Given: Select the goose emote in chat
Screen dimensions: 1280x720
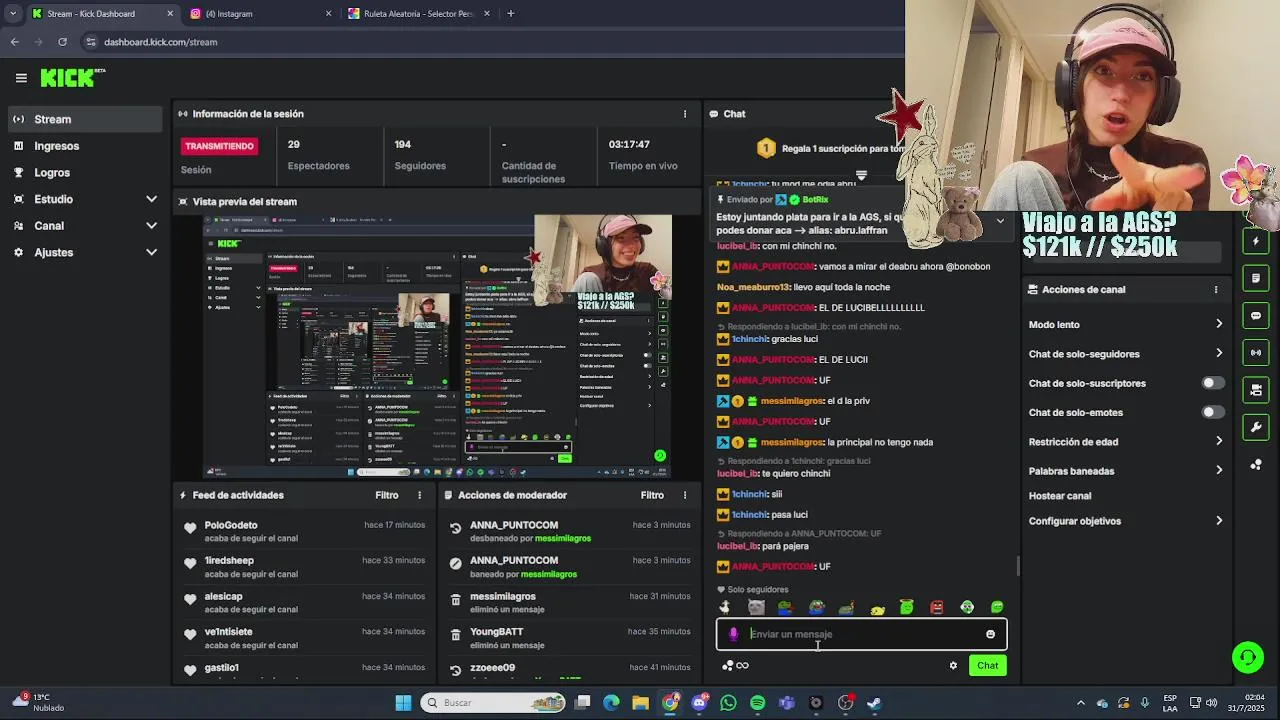Looking at the screenshot, I should click(725, 607).
